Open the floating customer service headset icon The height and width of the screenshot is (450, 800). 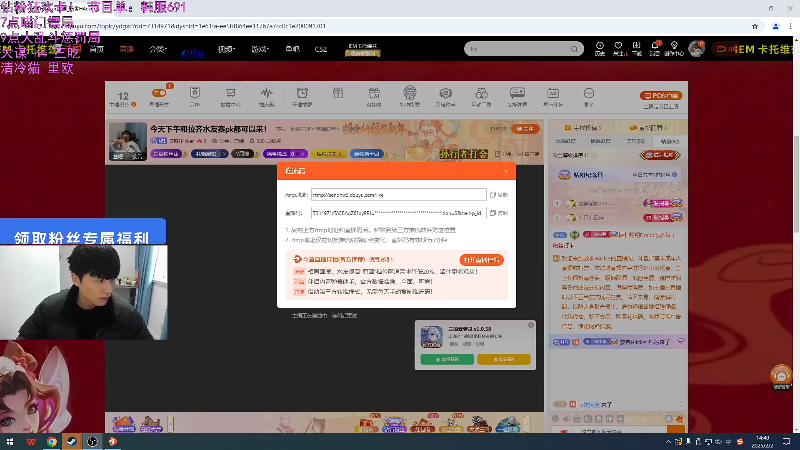(x=781, y=376)
